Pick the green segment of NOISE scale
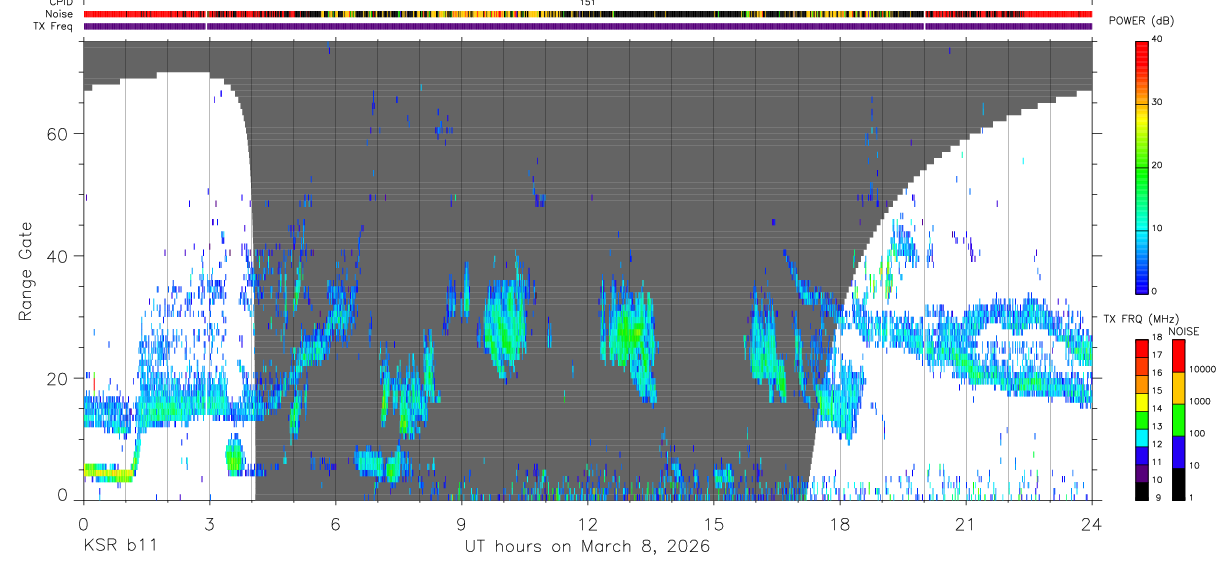 [x=1178, y=420]
